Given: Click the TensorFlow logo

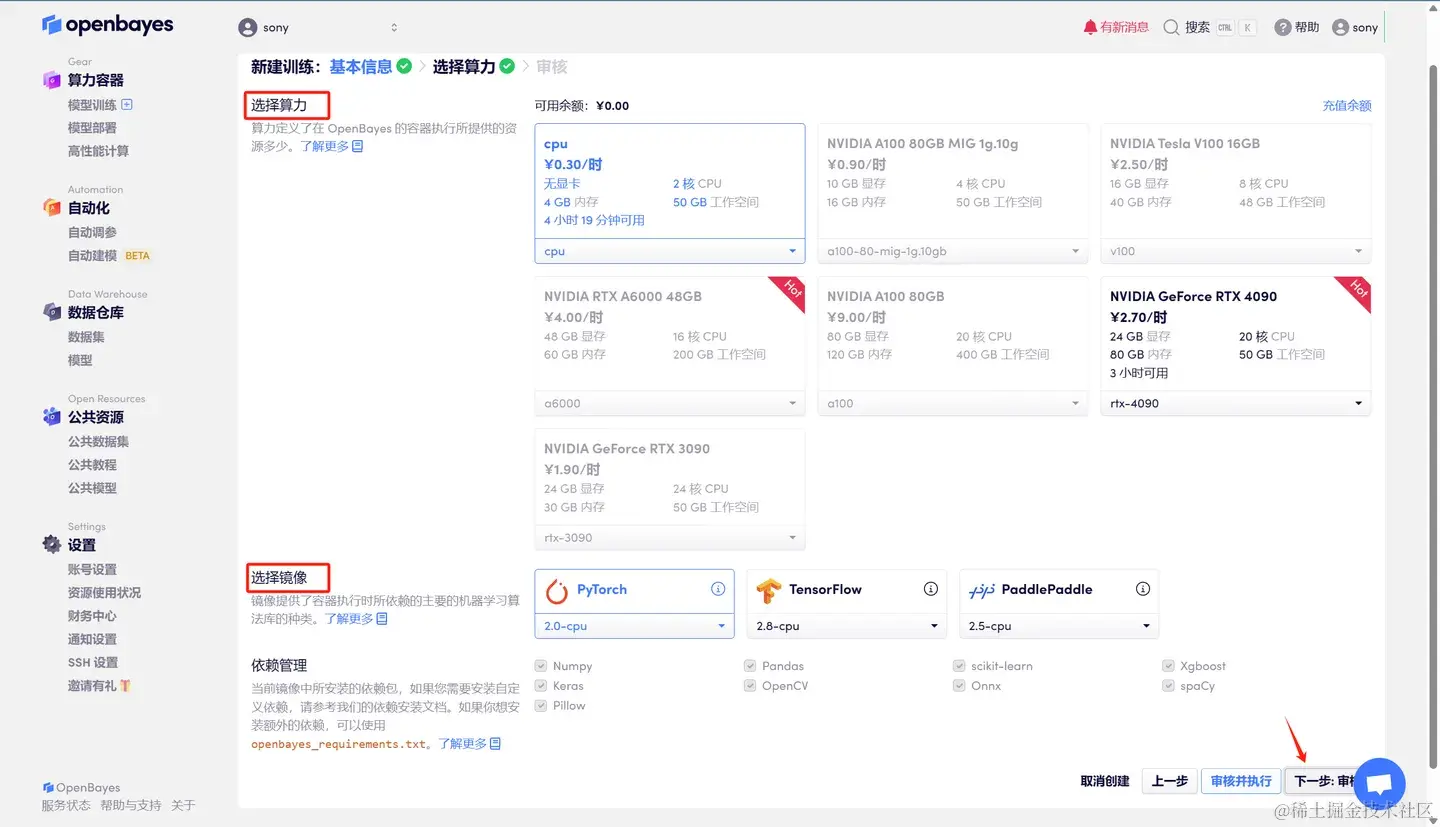Looking at the screenshot, I should point(768,591).
